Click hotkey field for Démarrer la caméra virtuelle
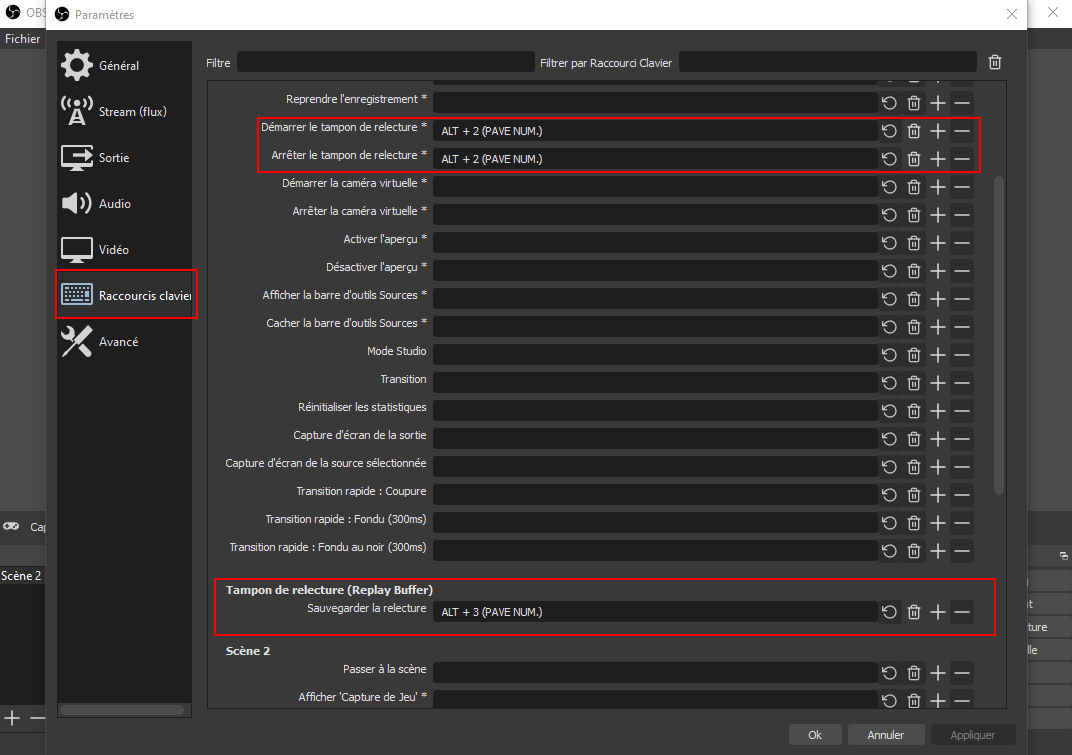 655,187
